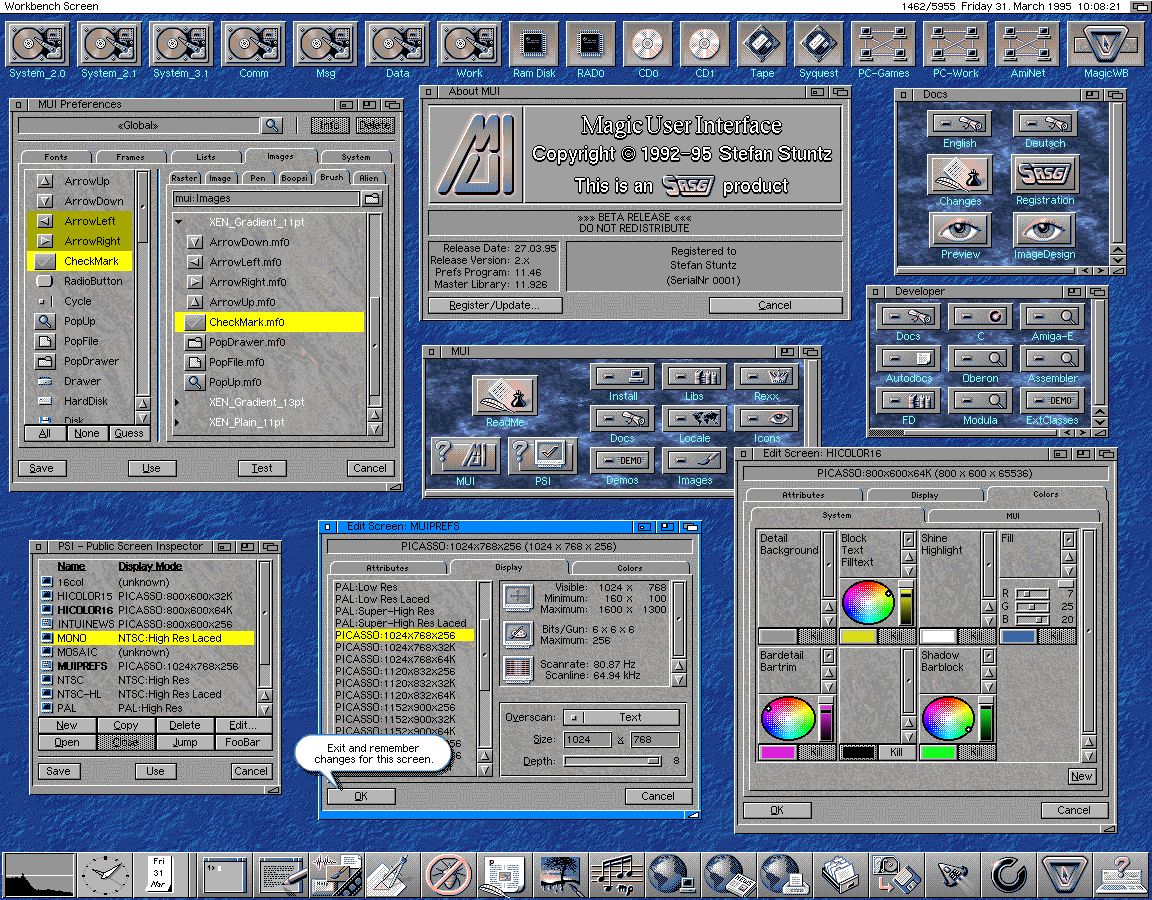Open the «Global» popup with magnifier button
Screen dimensions: 1152x900
271,125
